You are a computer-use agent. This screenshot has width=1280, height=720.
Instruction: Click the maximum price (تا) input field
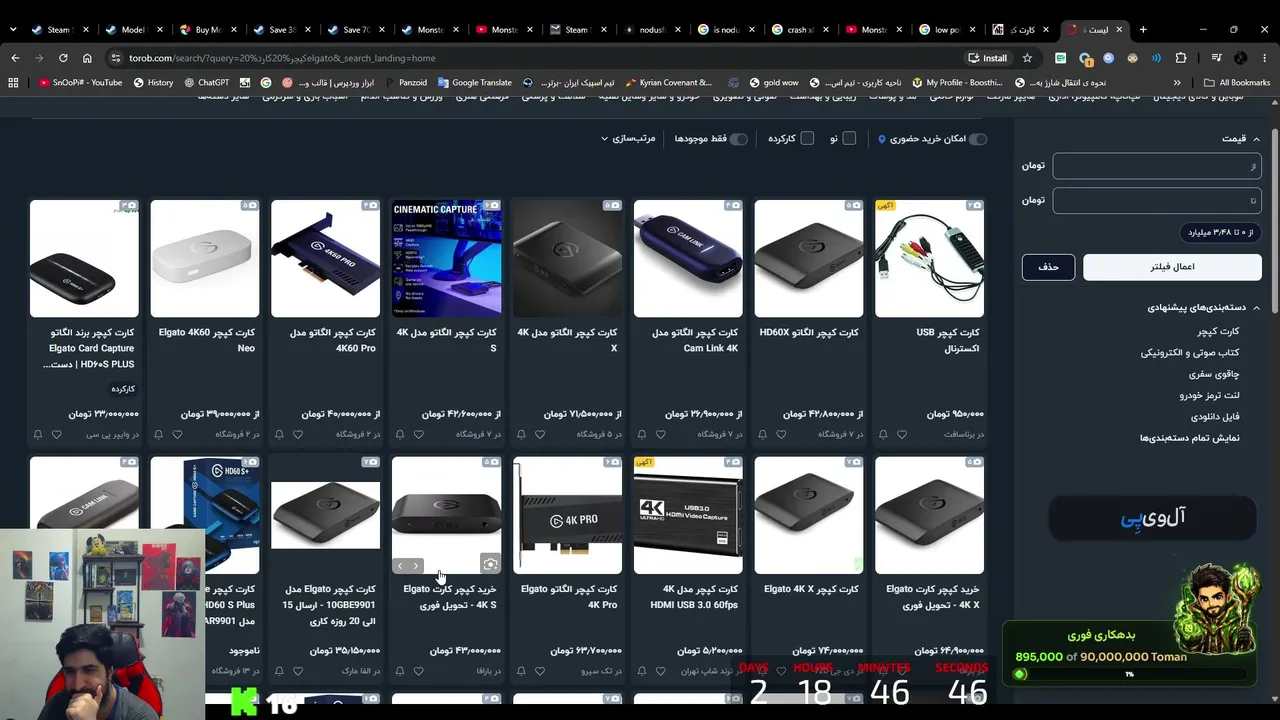pos(1157,200)
